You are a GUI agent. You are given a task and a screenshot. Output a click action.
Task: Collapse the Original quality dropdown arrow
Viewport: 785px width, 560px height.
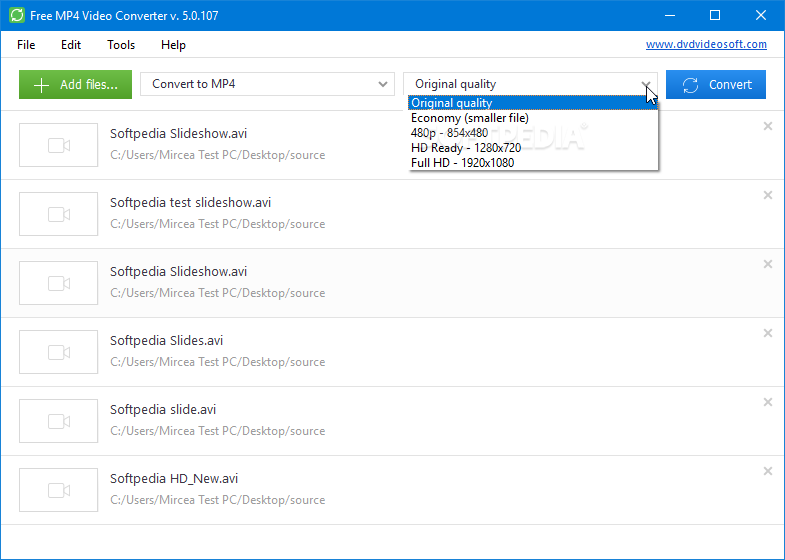pyautogui.click(x=646, y=84)
